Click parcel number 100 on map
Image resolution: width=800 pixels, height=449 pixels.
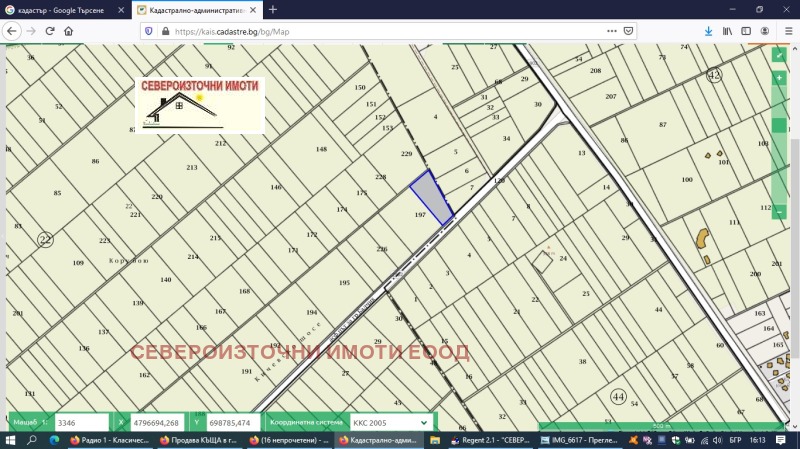tap(687, 180)
